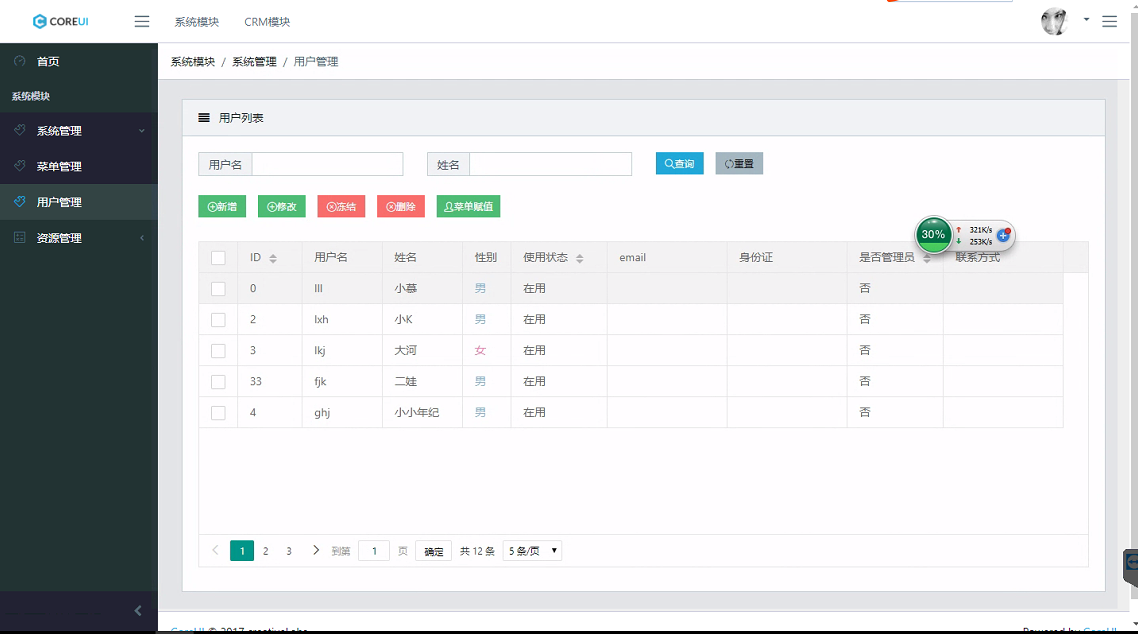
Task: Click the 用户名 search input field
Action: 327,164
